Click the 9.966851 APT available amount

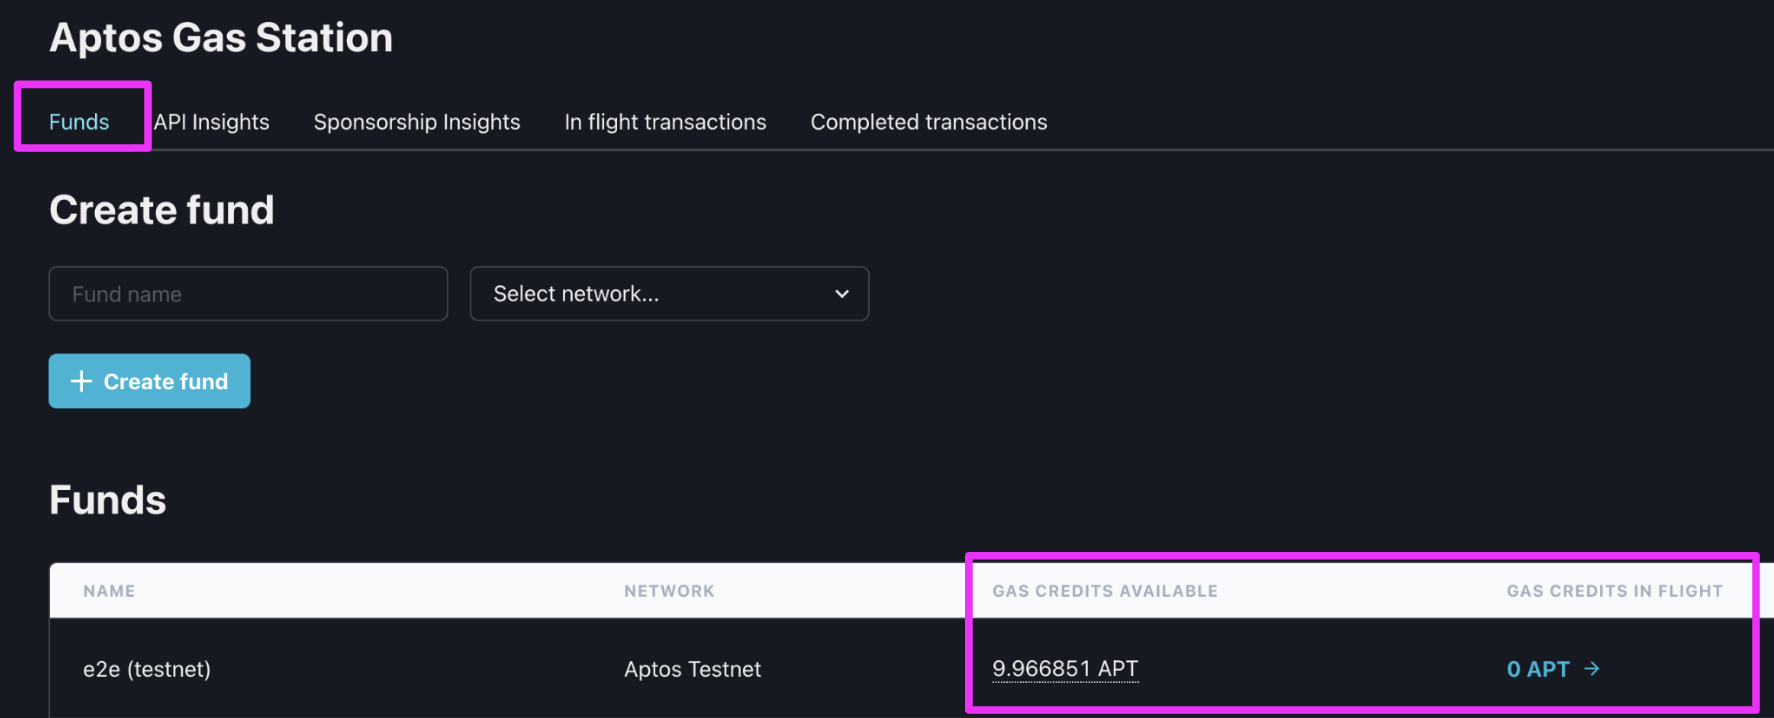point(1065,668)
